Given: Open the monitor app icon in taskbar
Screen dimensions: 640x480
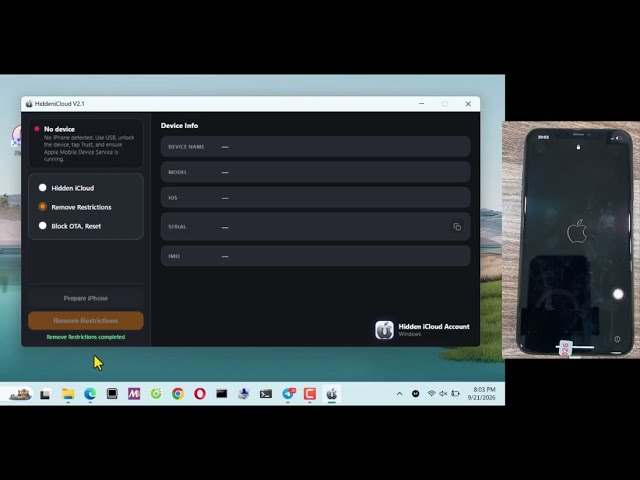Looking at the screenshot, I should tap(112, 393).
